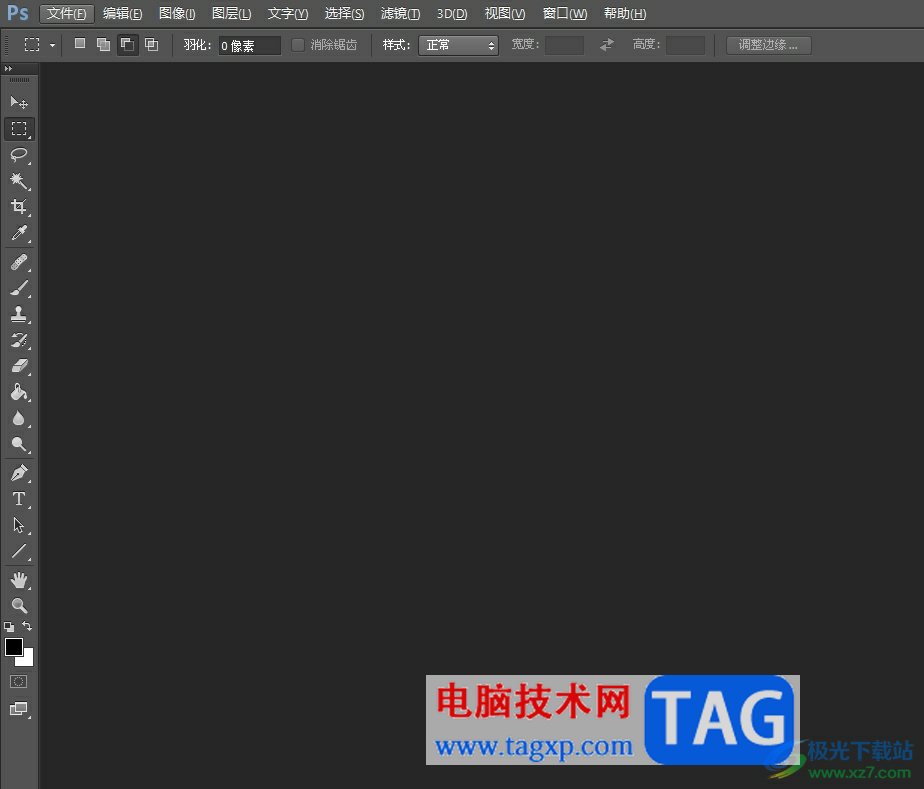
Task: Open the 窗口(W) menu
Action: click(x=565, y=14)
